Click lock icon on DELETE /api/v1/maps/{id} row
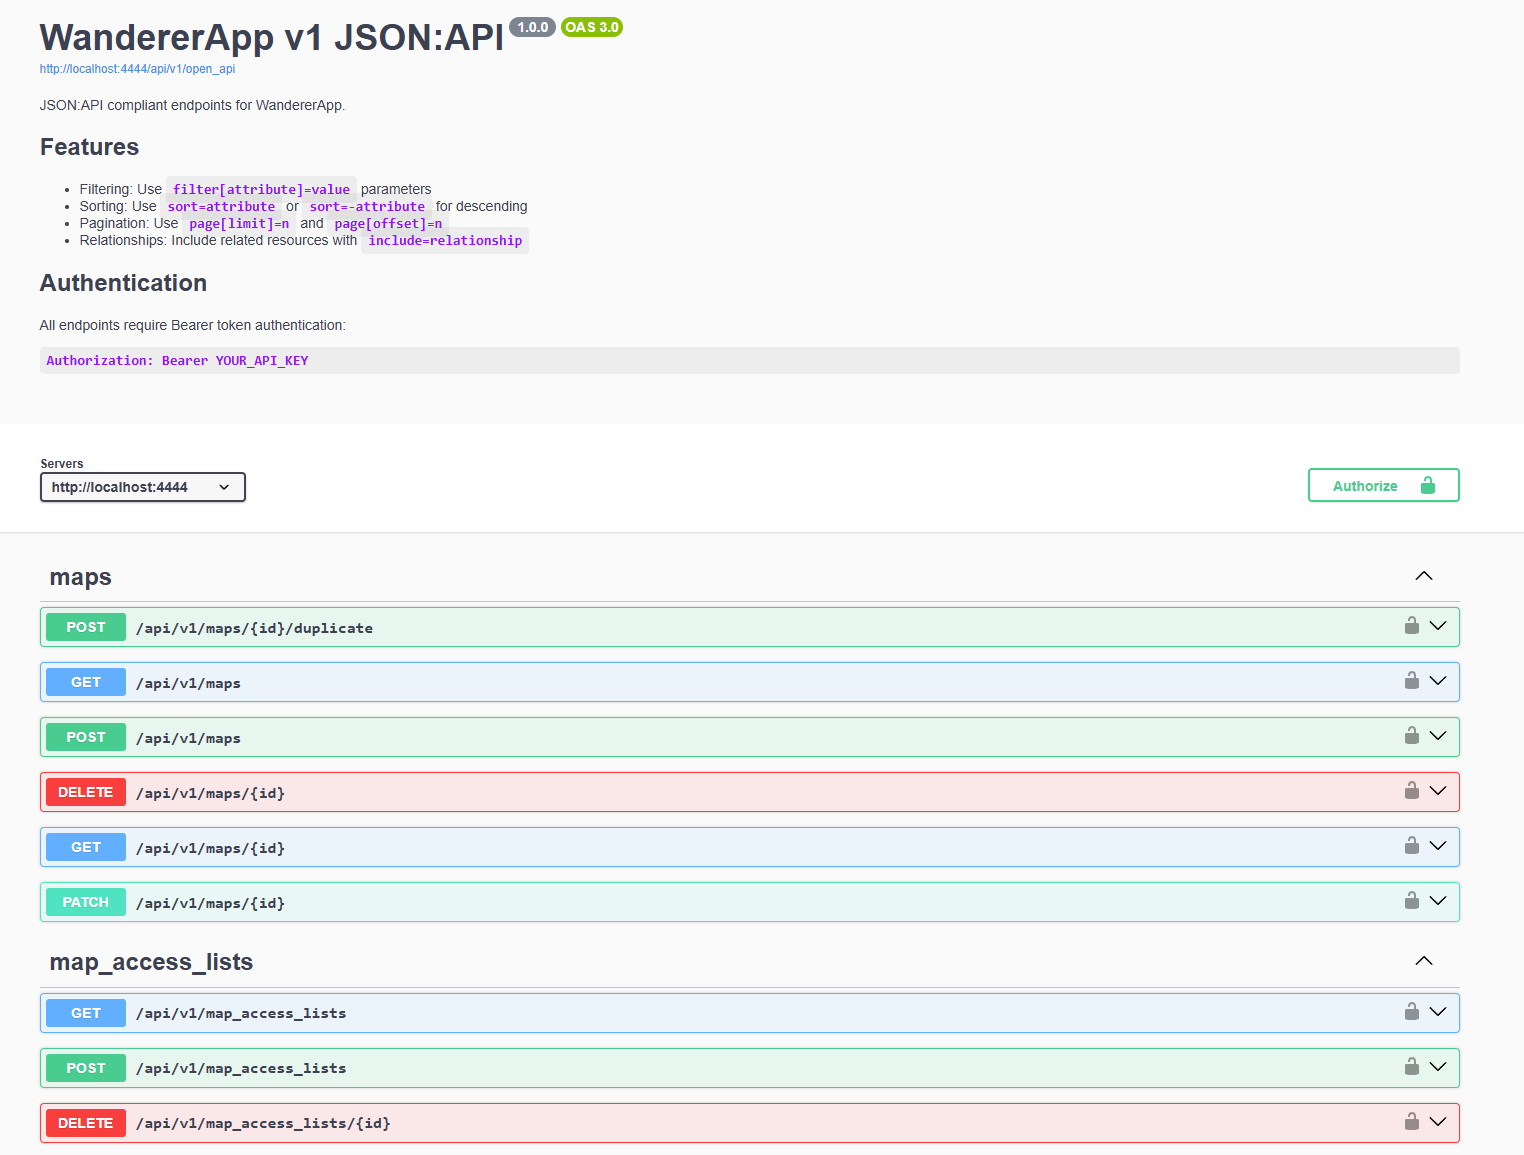This screenshot has width=1524, height=1155. [x=1411, y=791]
